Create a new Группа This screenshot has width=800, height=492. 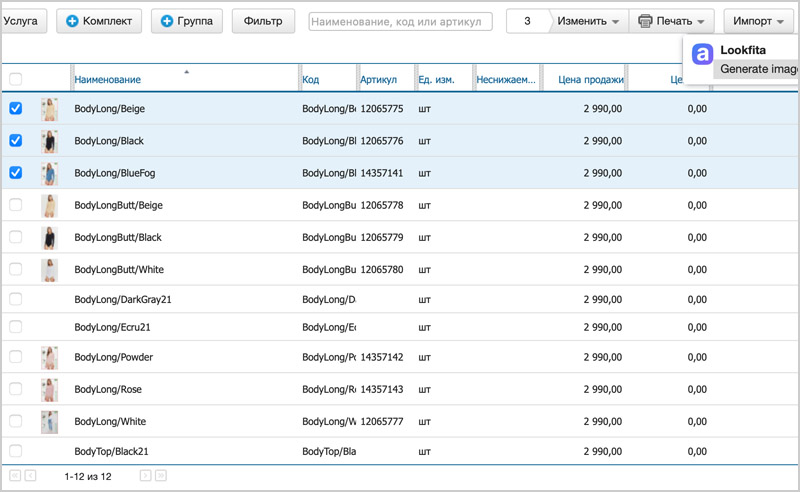[x=186, y=21]
